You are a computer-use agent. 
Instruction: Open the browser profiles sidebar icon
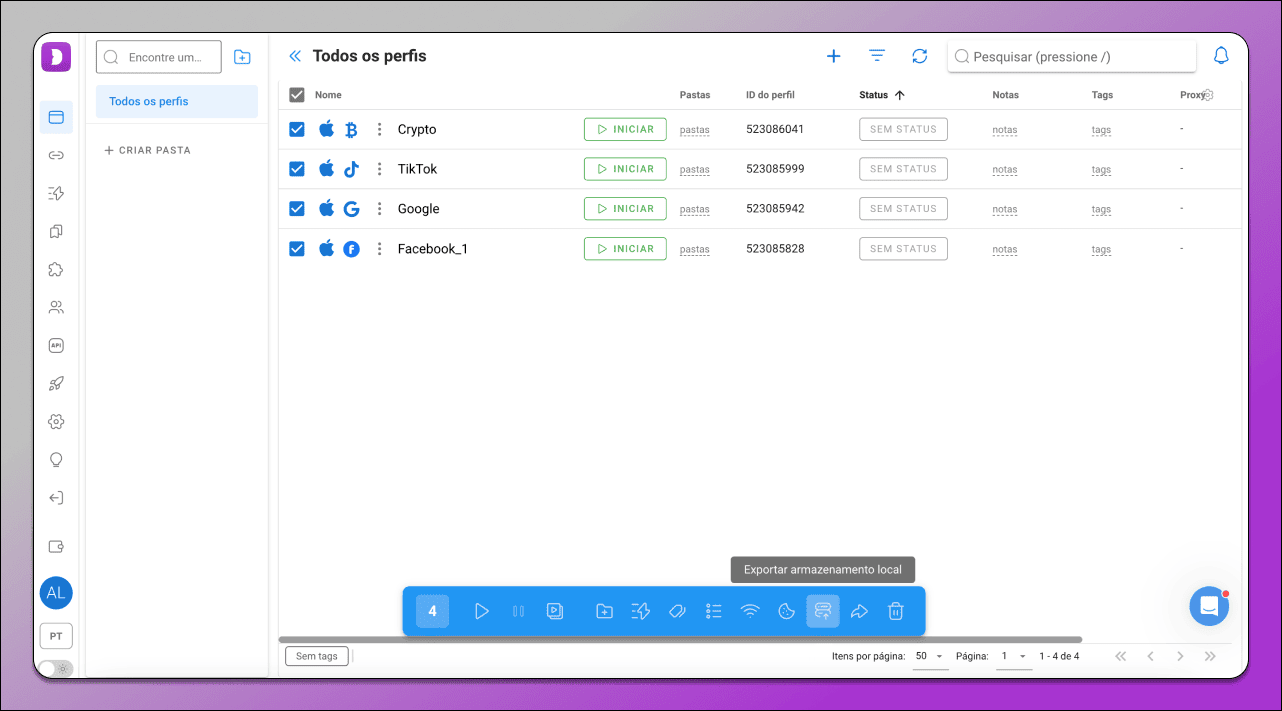point(56,117)
